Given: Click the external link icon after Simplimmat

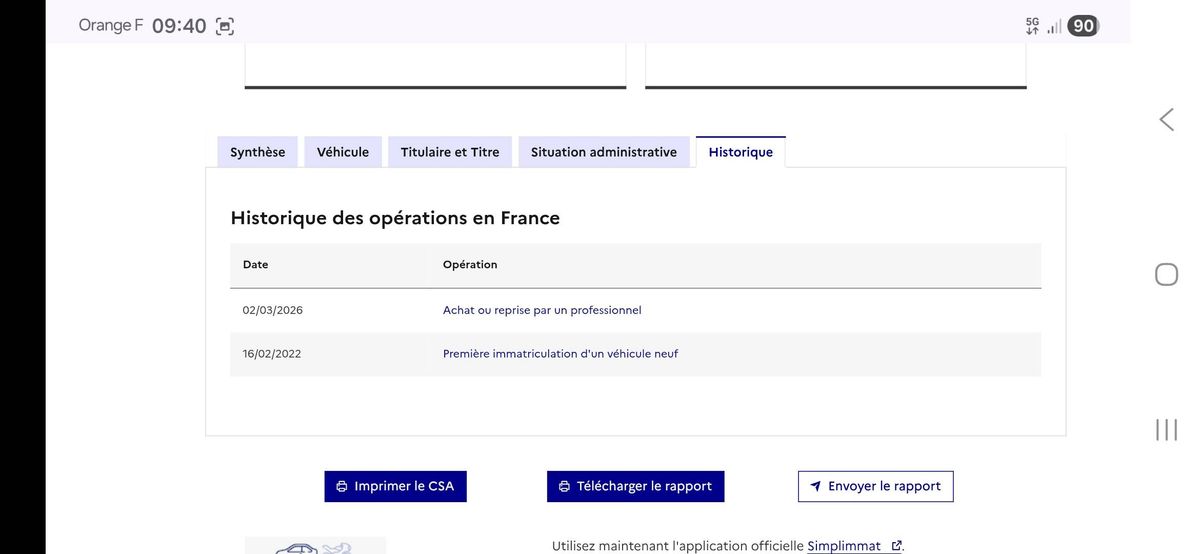Looking at the screenshot, I should (896, 546).
